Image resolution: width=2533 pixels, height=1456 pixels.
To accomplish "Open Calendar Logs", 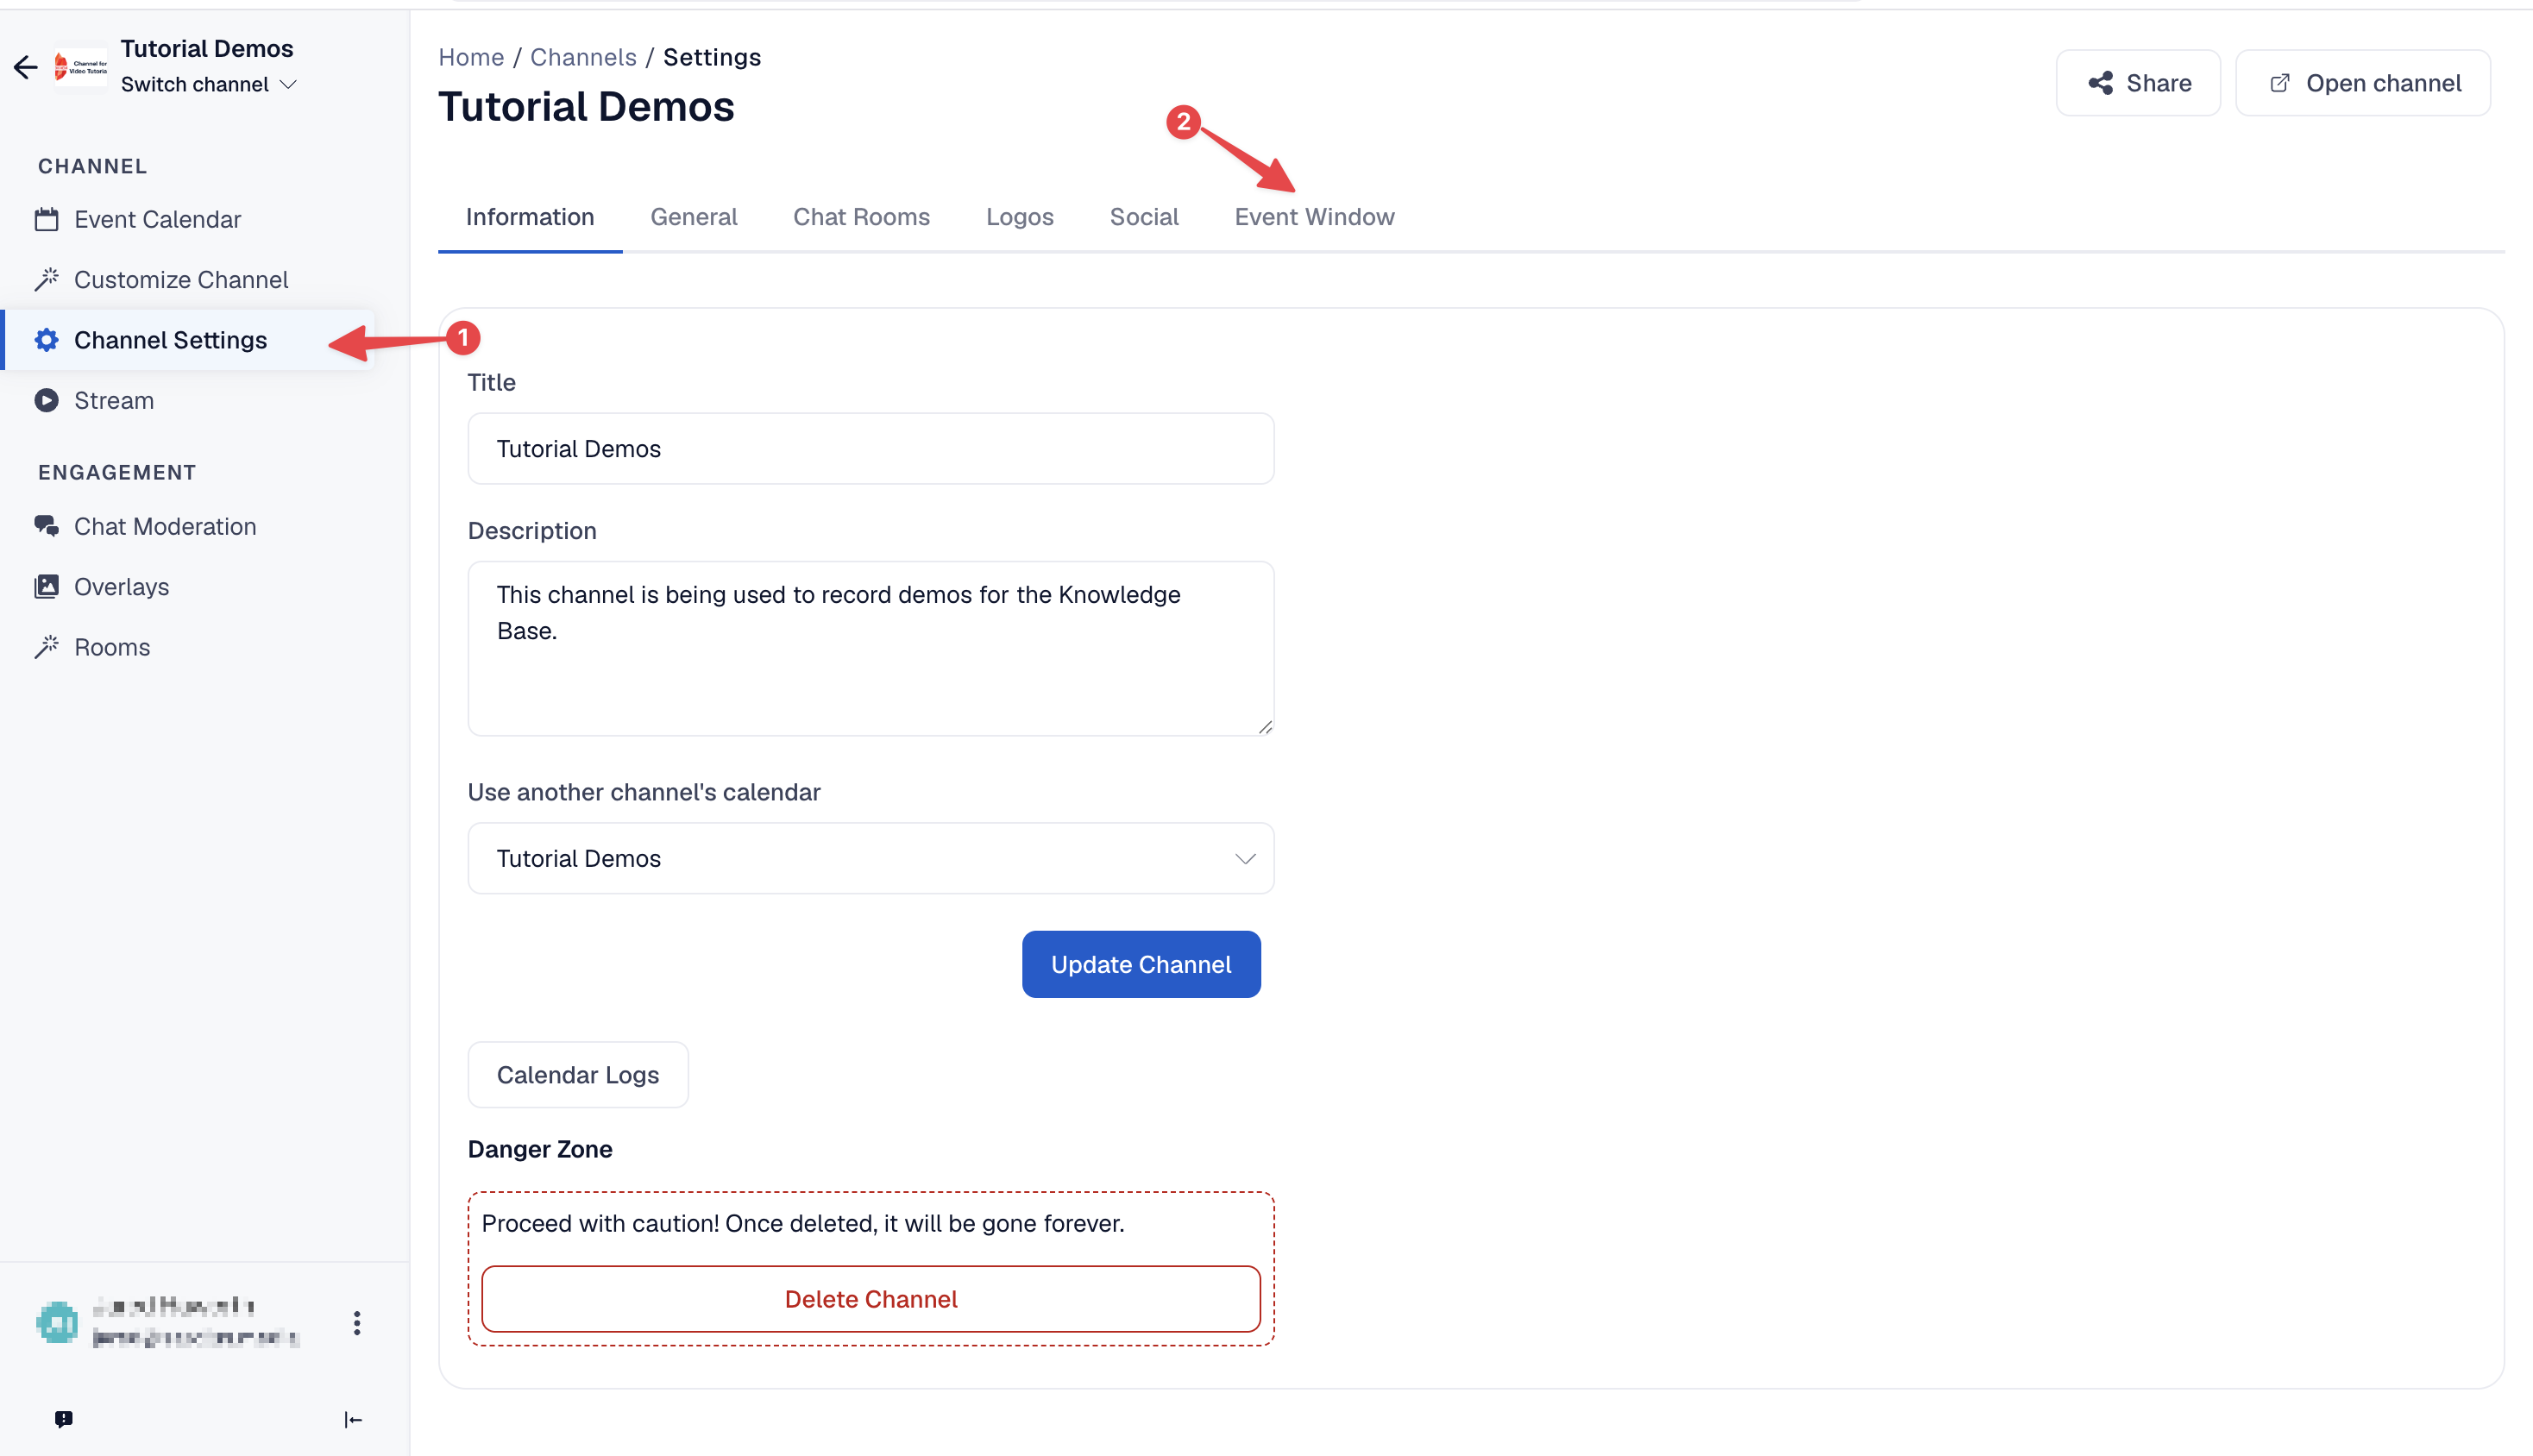I will [578, 1075].
